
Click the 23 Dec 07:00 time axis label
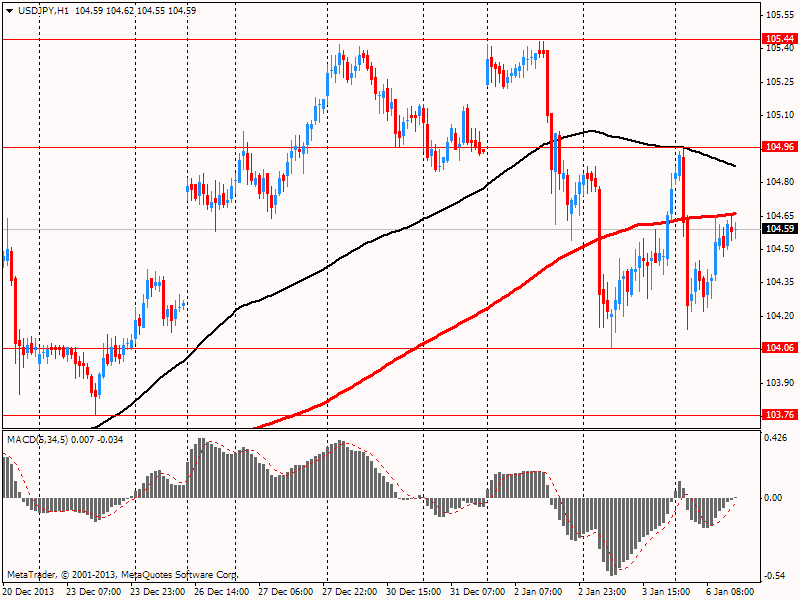(x=94, y=591)
